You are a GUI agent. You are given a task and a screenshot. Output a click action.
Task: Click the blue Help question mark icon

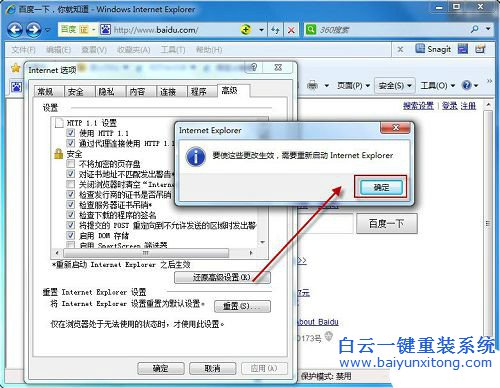point(467,85)
